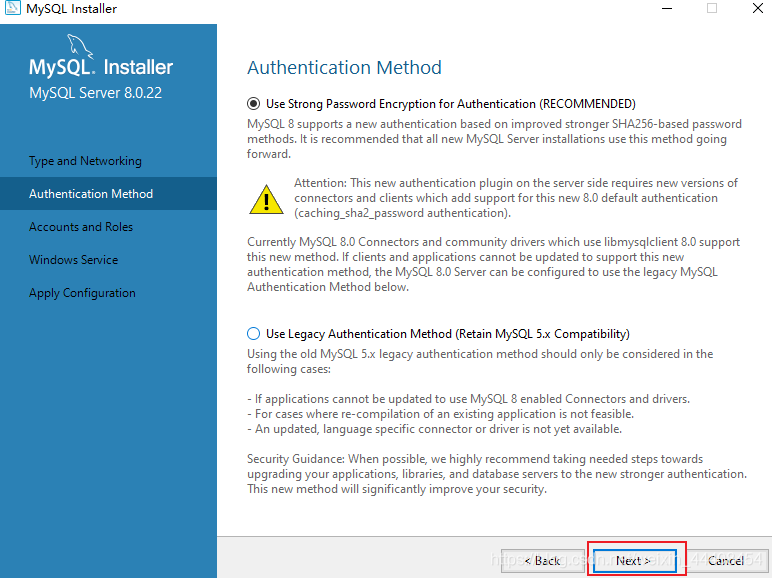Screen dimensions: 772x578
Task: Click the Security Guidance paragraph
Action: [x=497, y=474]
